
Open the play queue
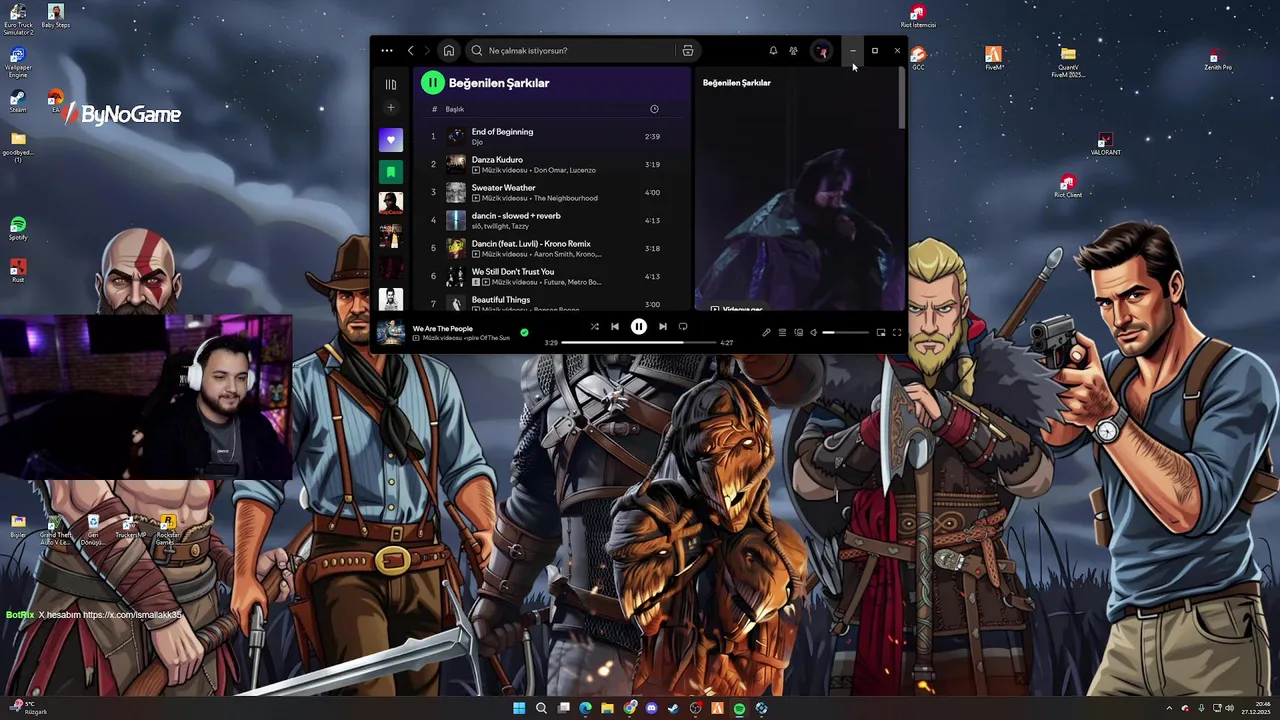pyautogui.click(x=782, y=332)
